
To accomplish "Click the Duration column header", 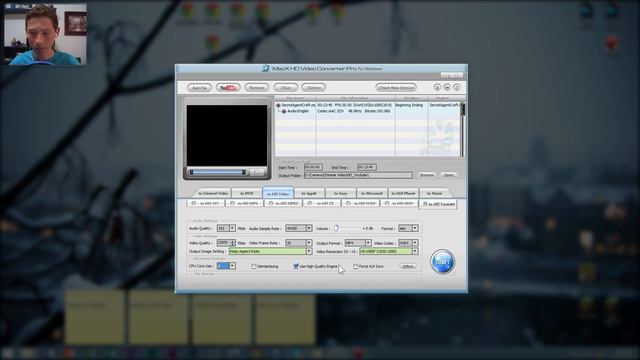I will point(411,98).
